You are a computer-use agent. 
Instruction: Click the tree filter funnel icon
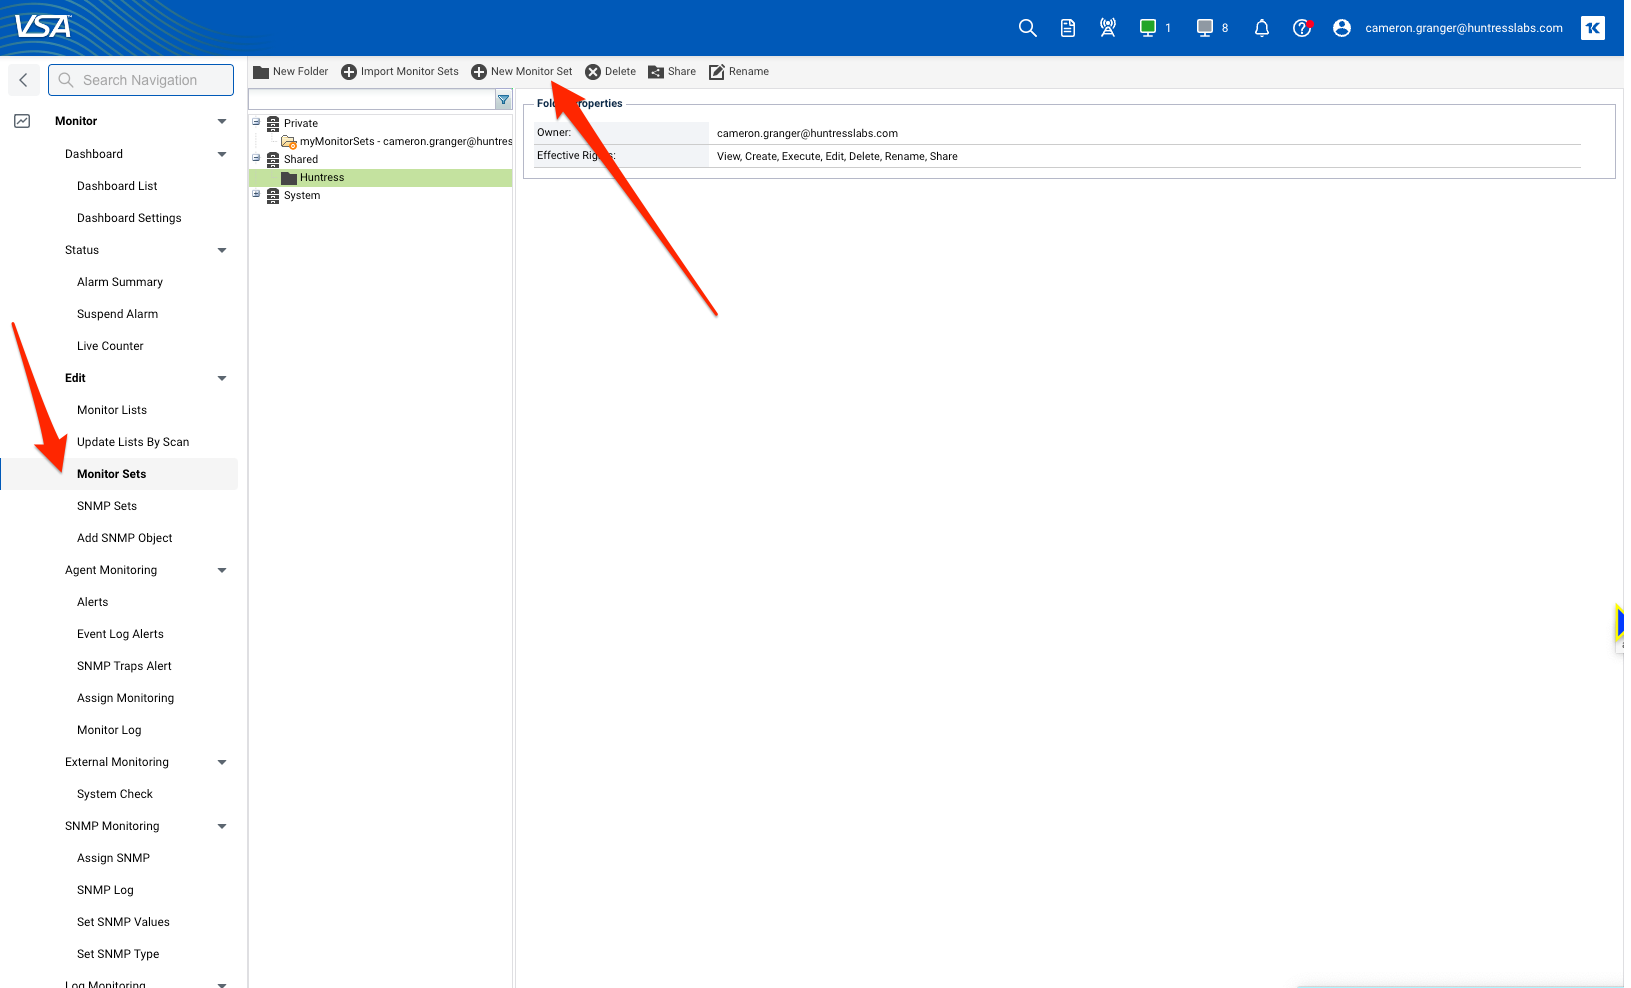point(504,100)
